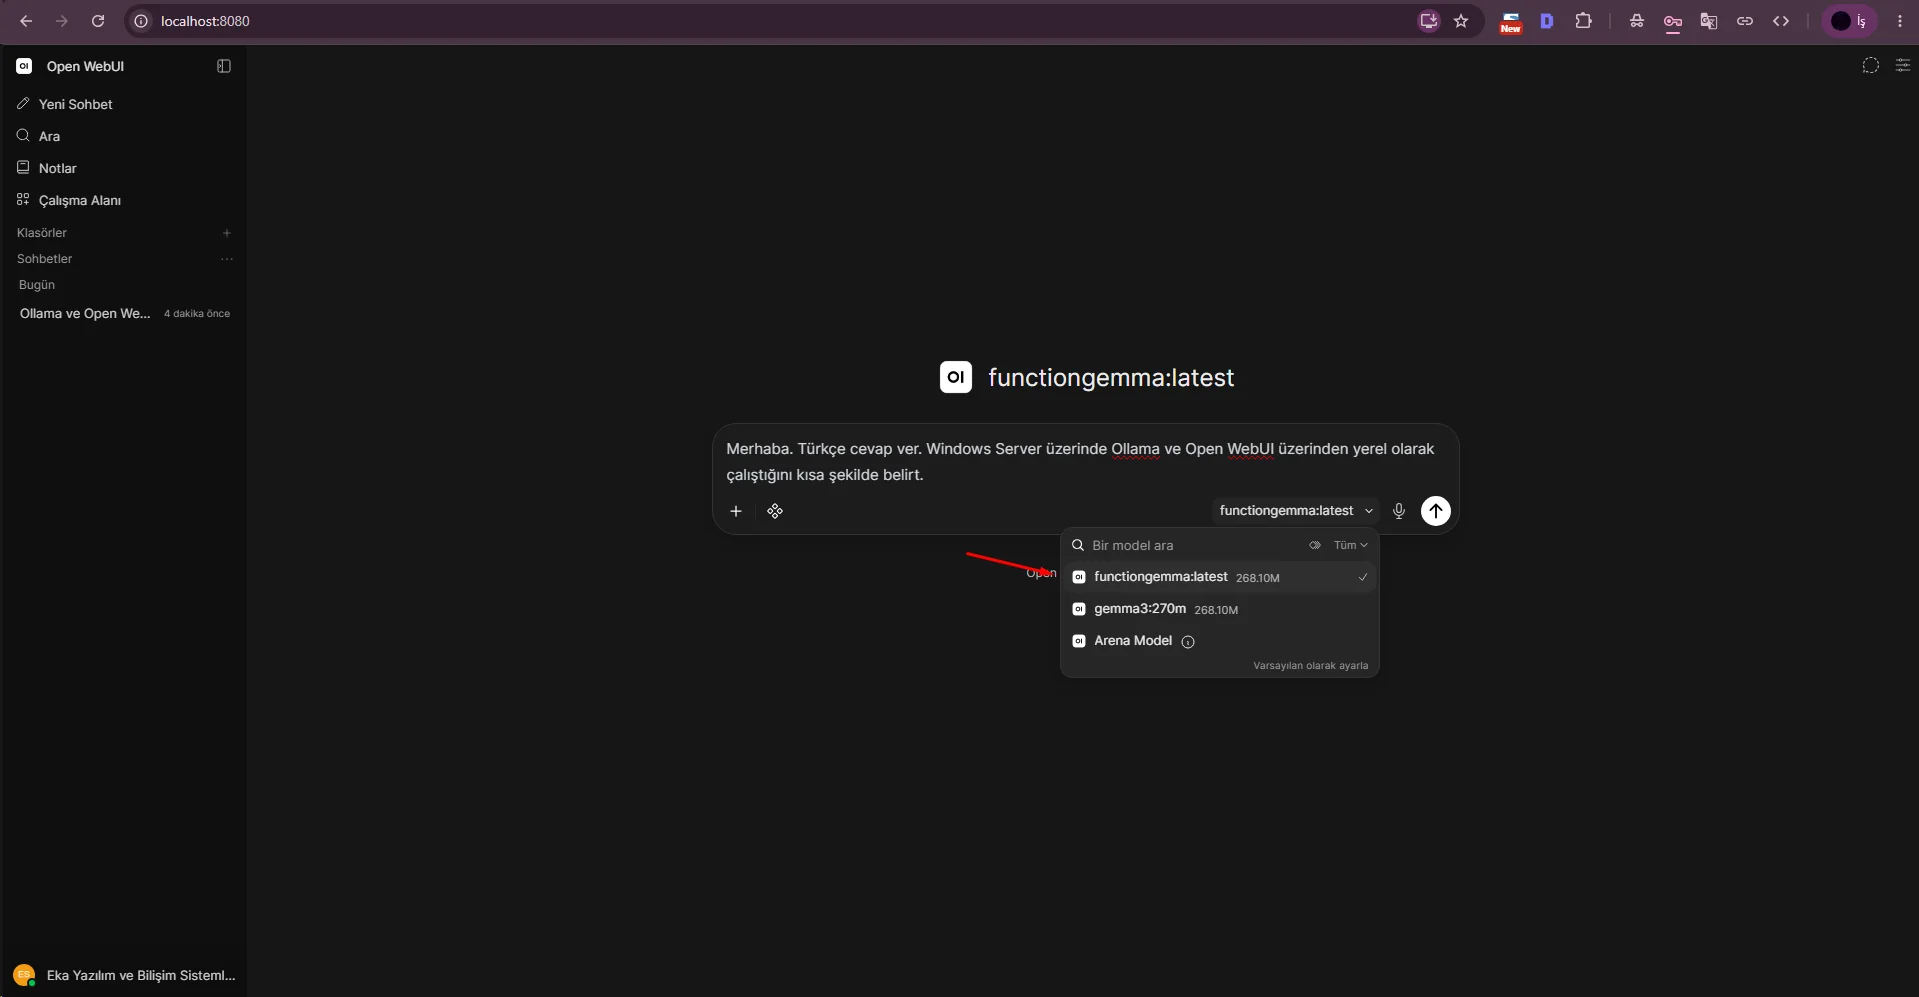Viewport: 1919px width, 997px height.
Task: Open the blue D extension
Action: 1547,21
